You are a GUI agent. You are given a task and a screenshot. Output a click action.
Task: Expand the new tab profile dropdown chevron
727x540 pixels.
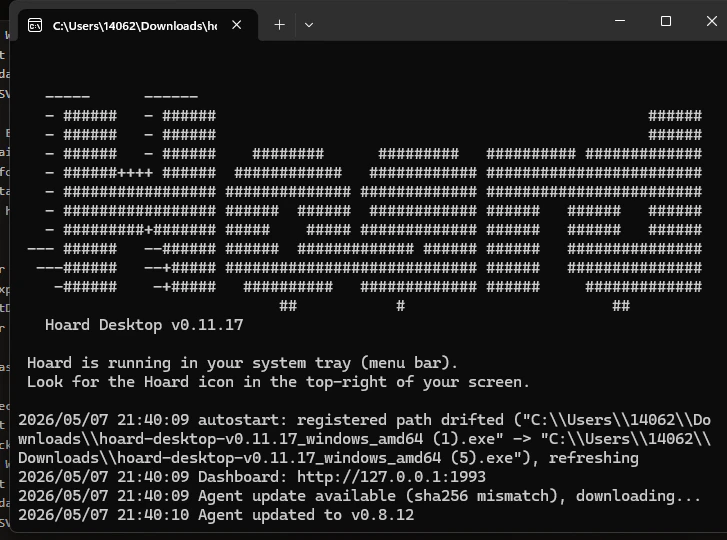pyautogui.click(x=309, y=25)
